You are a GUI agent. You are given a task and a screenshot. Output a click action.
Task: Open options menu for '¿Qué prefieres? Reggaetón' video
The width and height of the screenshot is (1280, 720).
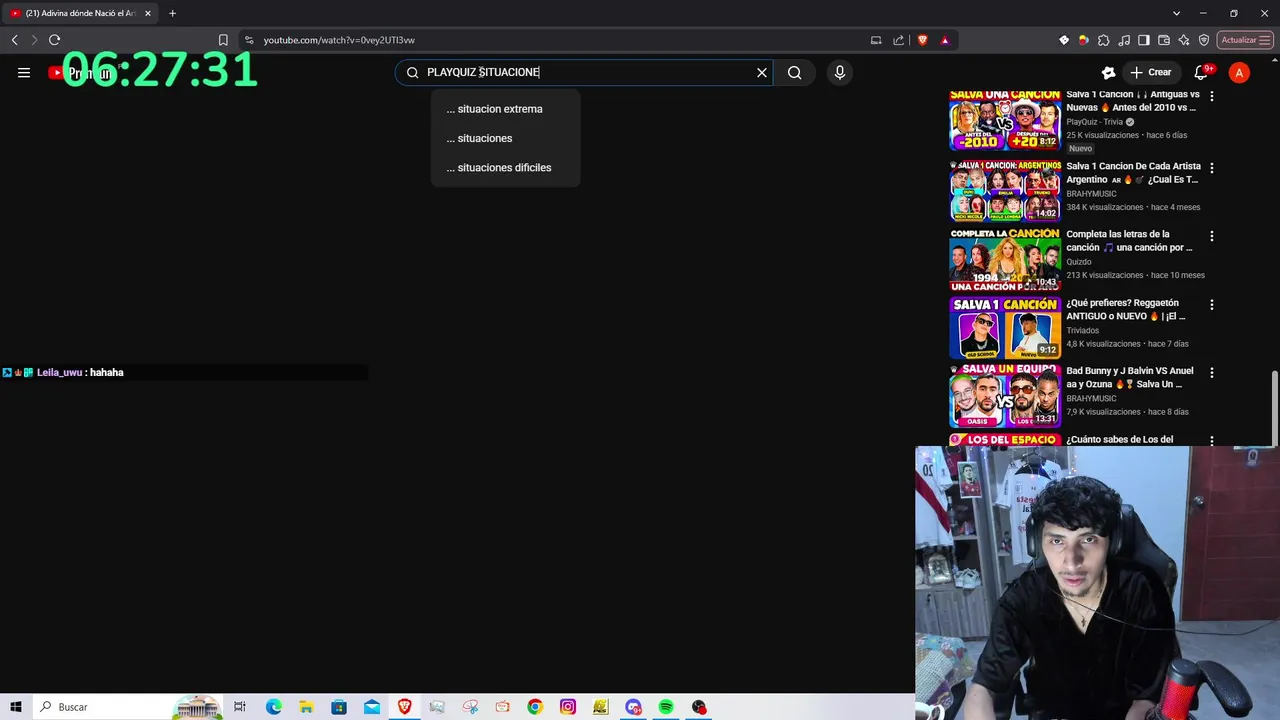coord(1212,305)
